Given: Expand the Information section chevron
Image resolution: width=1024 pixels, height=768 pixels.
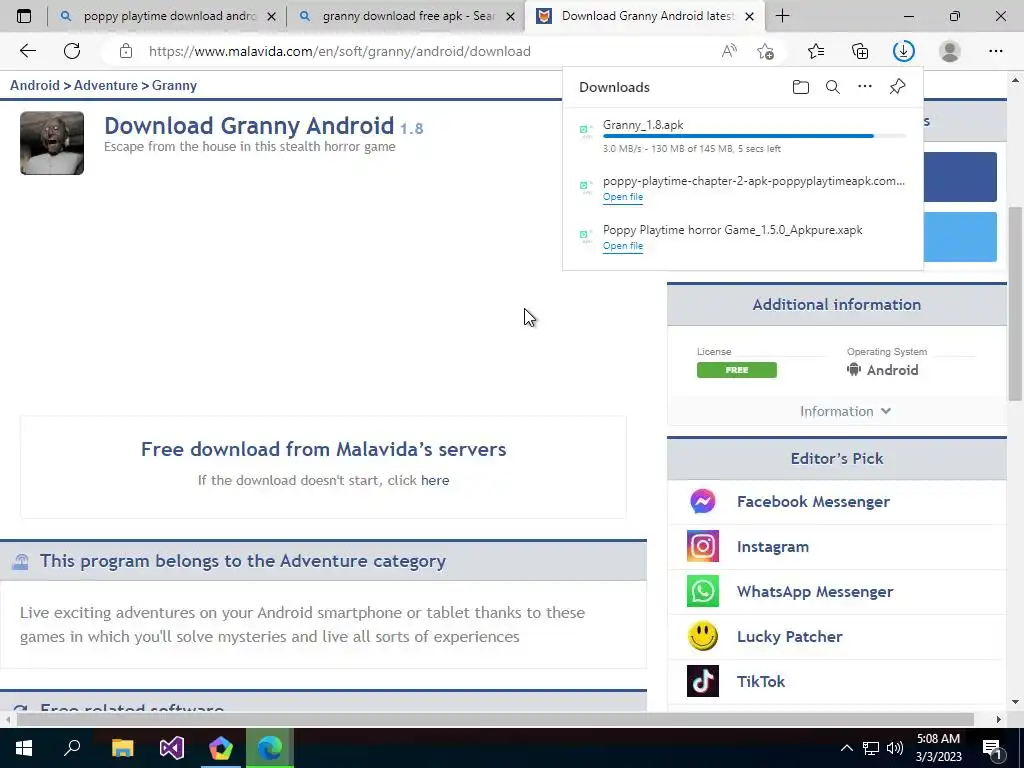Looking at the screenshot, I should (x=886, y=411).
